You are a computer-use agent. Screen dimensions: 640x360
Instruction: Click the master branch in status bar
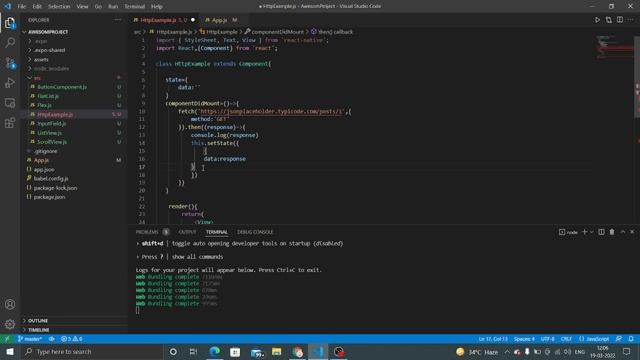(x=30, y=339)
